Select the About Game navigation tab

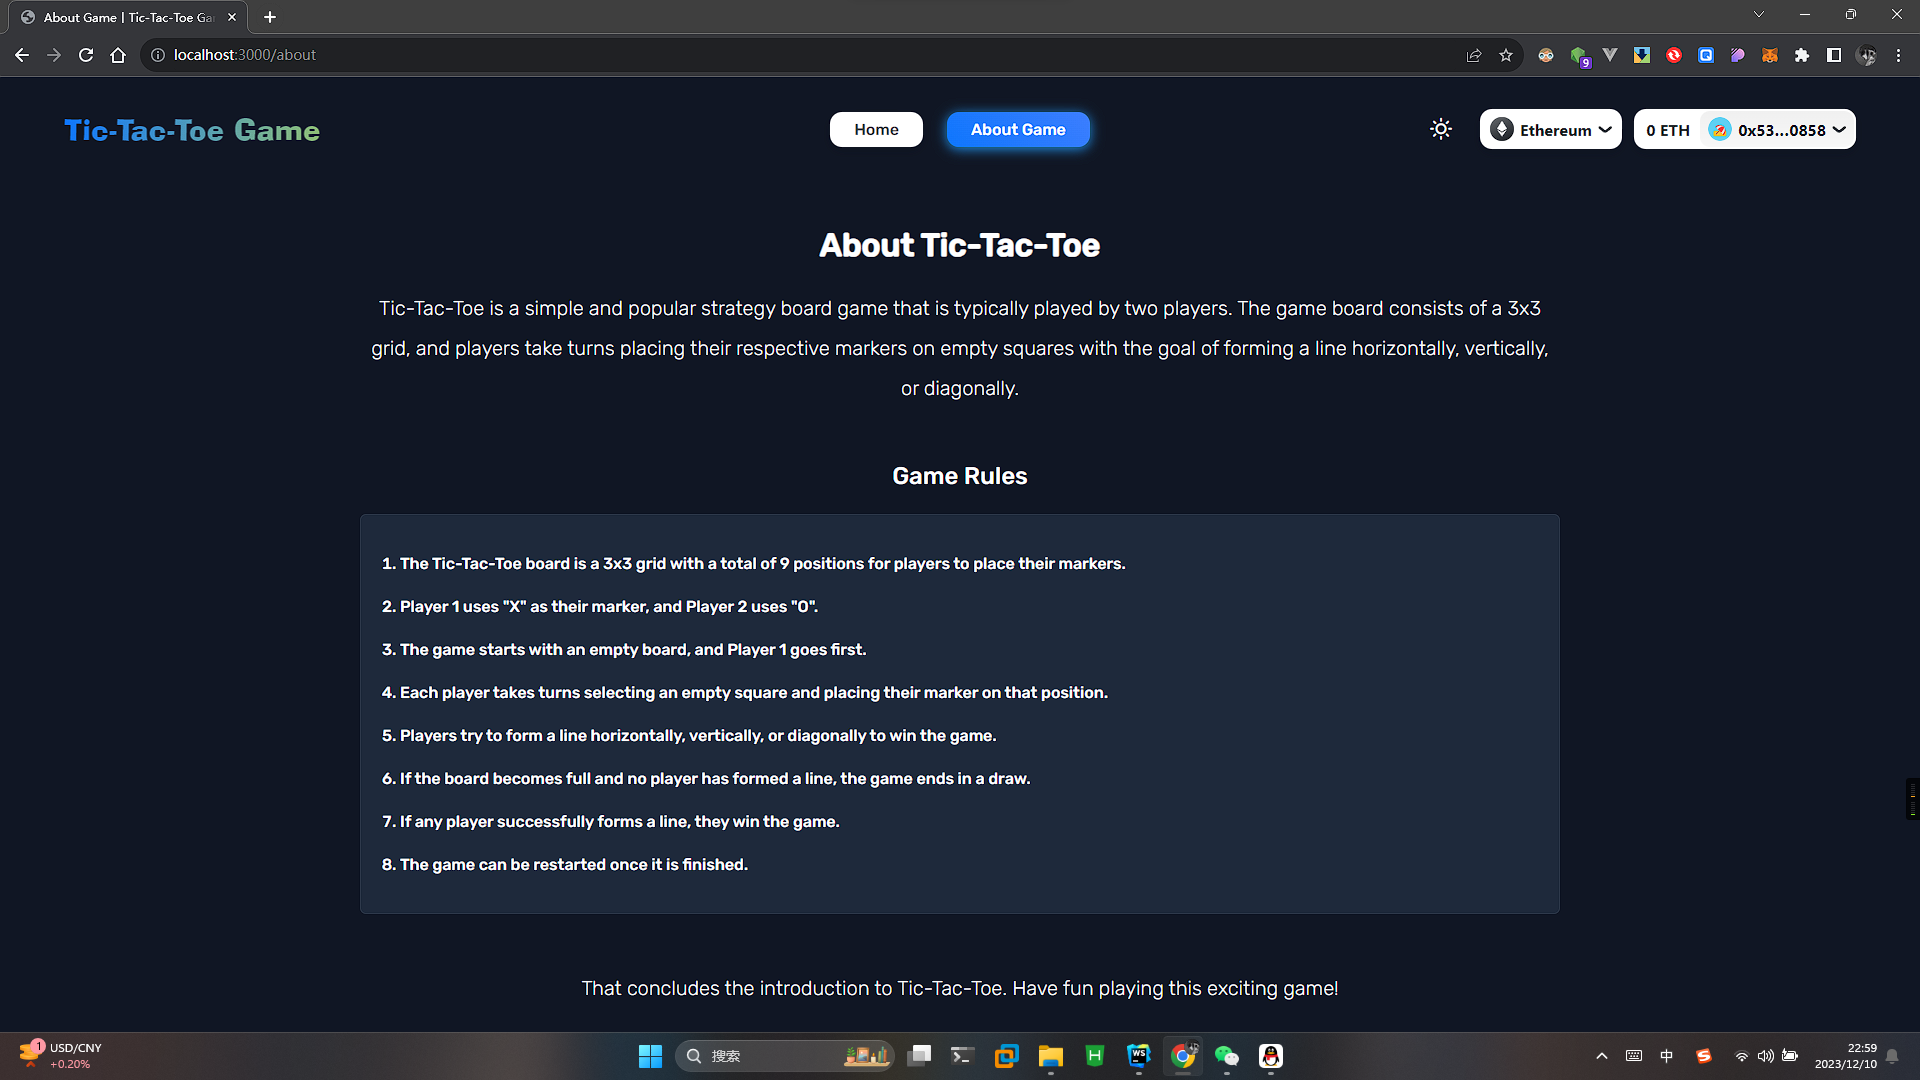(x=1017, y=130)
